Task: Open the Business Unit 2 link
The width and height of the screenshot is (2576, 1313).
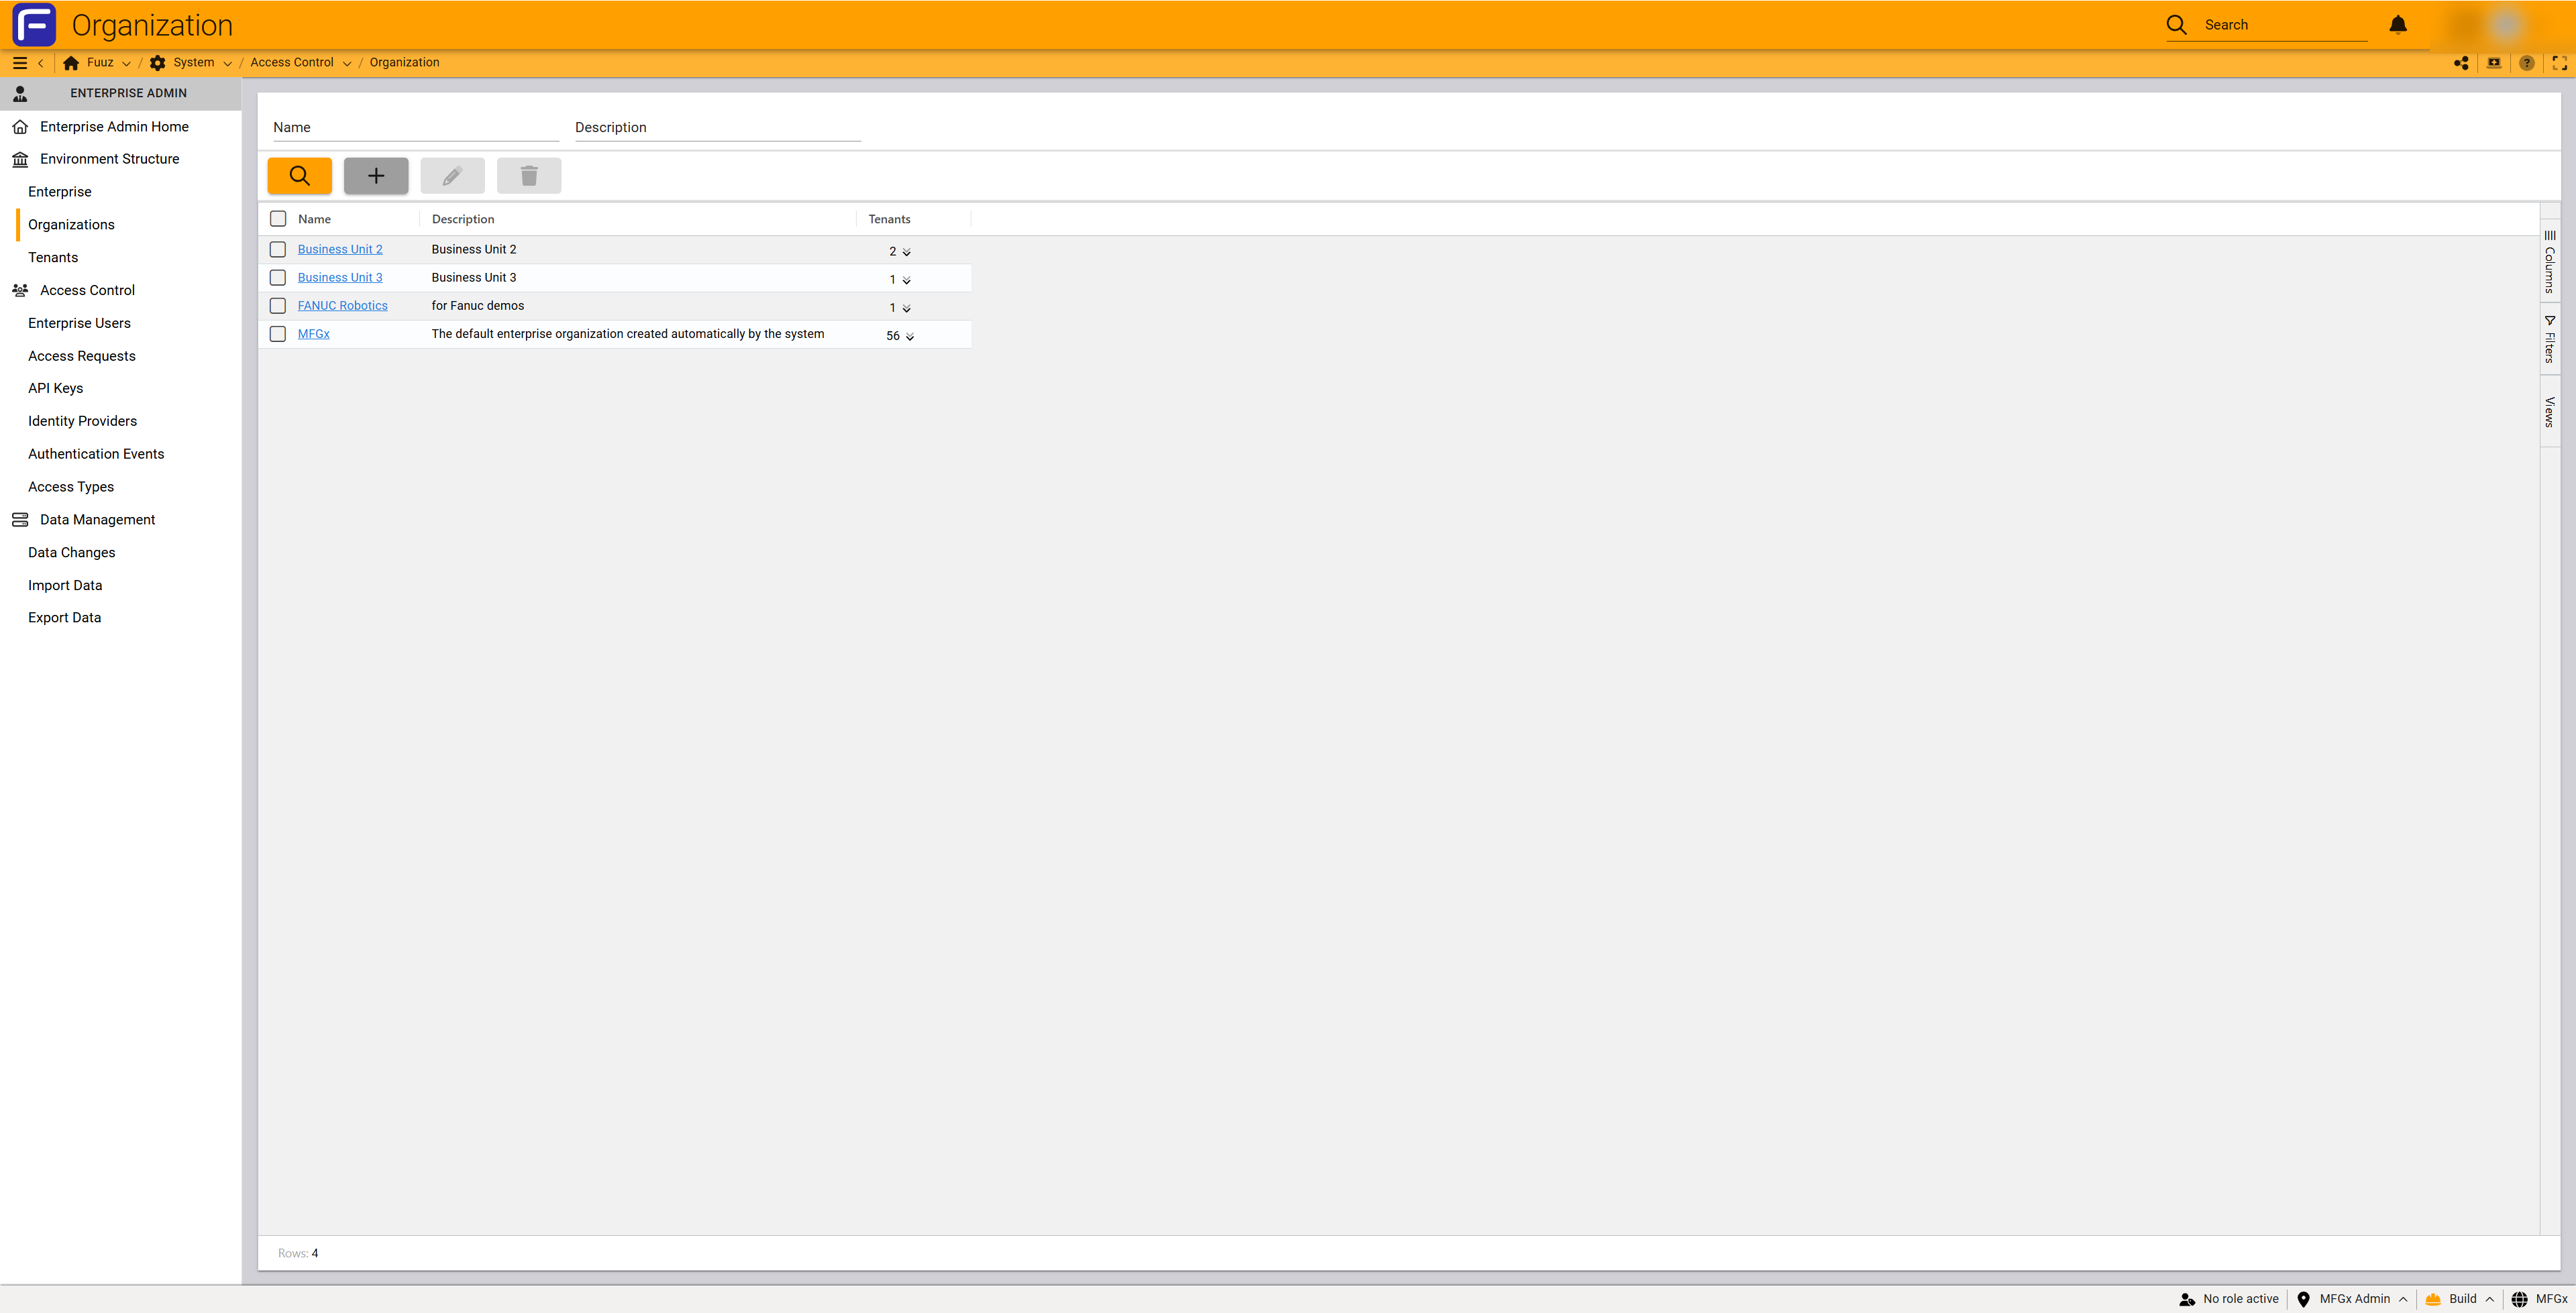Action: point(340,249)
